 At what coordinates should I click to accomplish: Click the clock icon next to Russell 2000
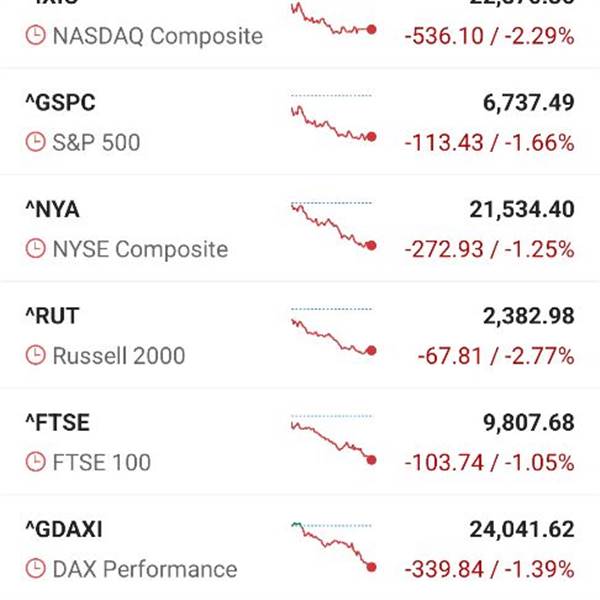click(35, 356)
